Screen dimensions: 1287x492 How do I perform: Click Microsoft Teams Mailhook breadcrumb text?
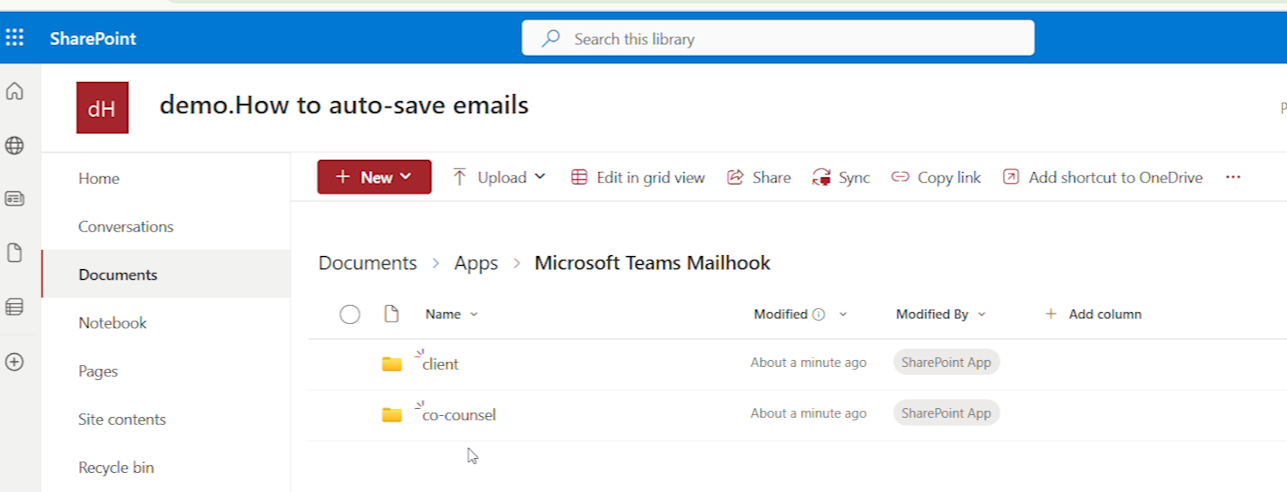[x=653, y=263]
